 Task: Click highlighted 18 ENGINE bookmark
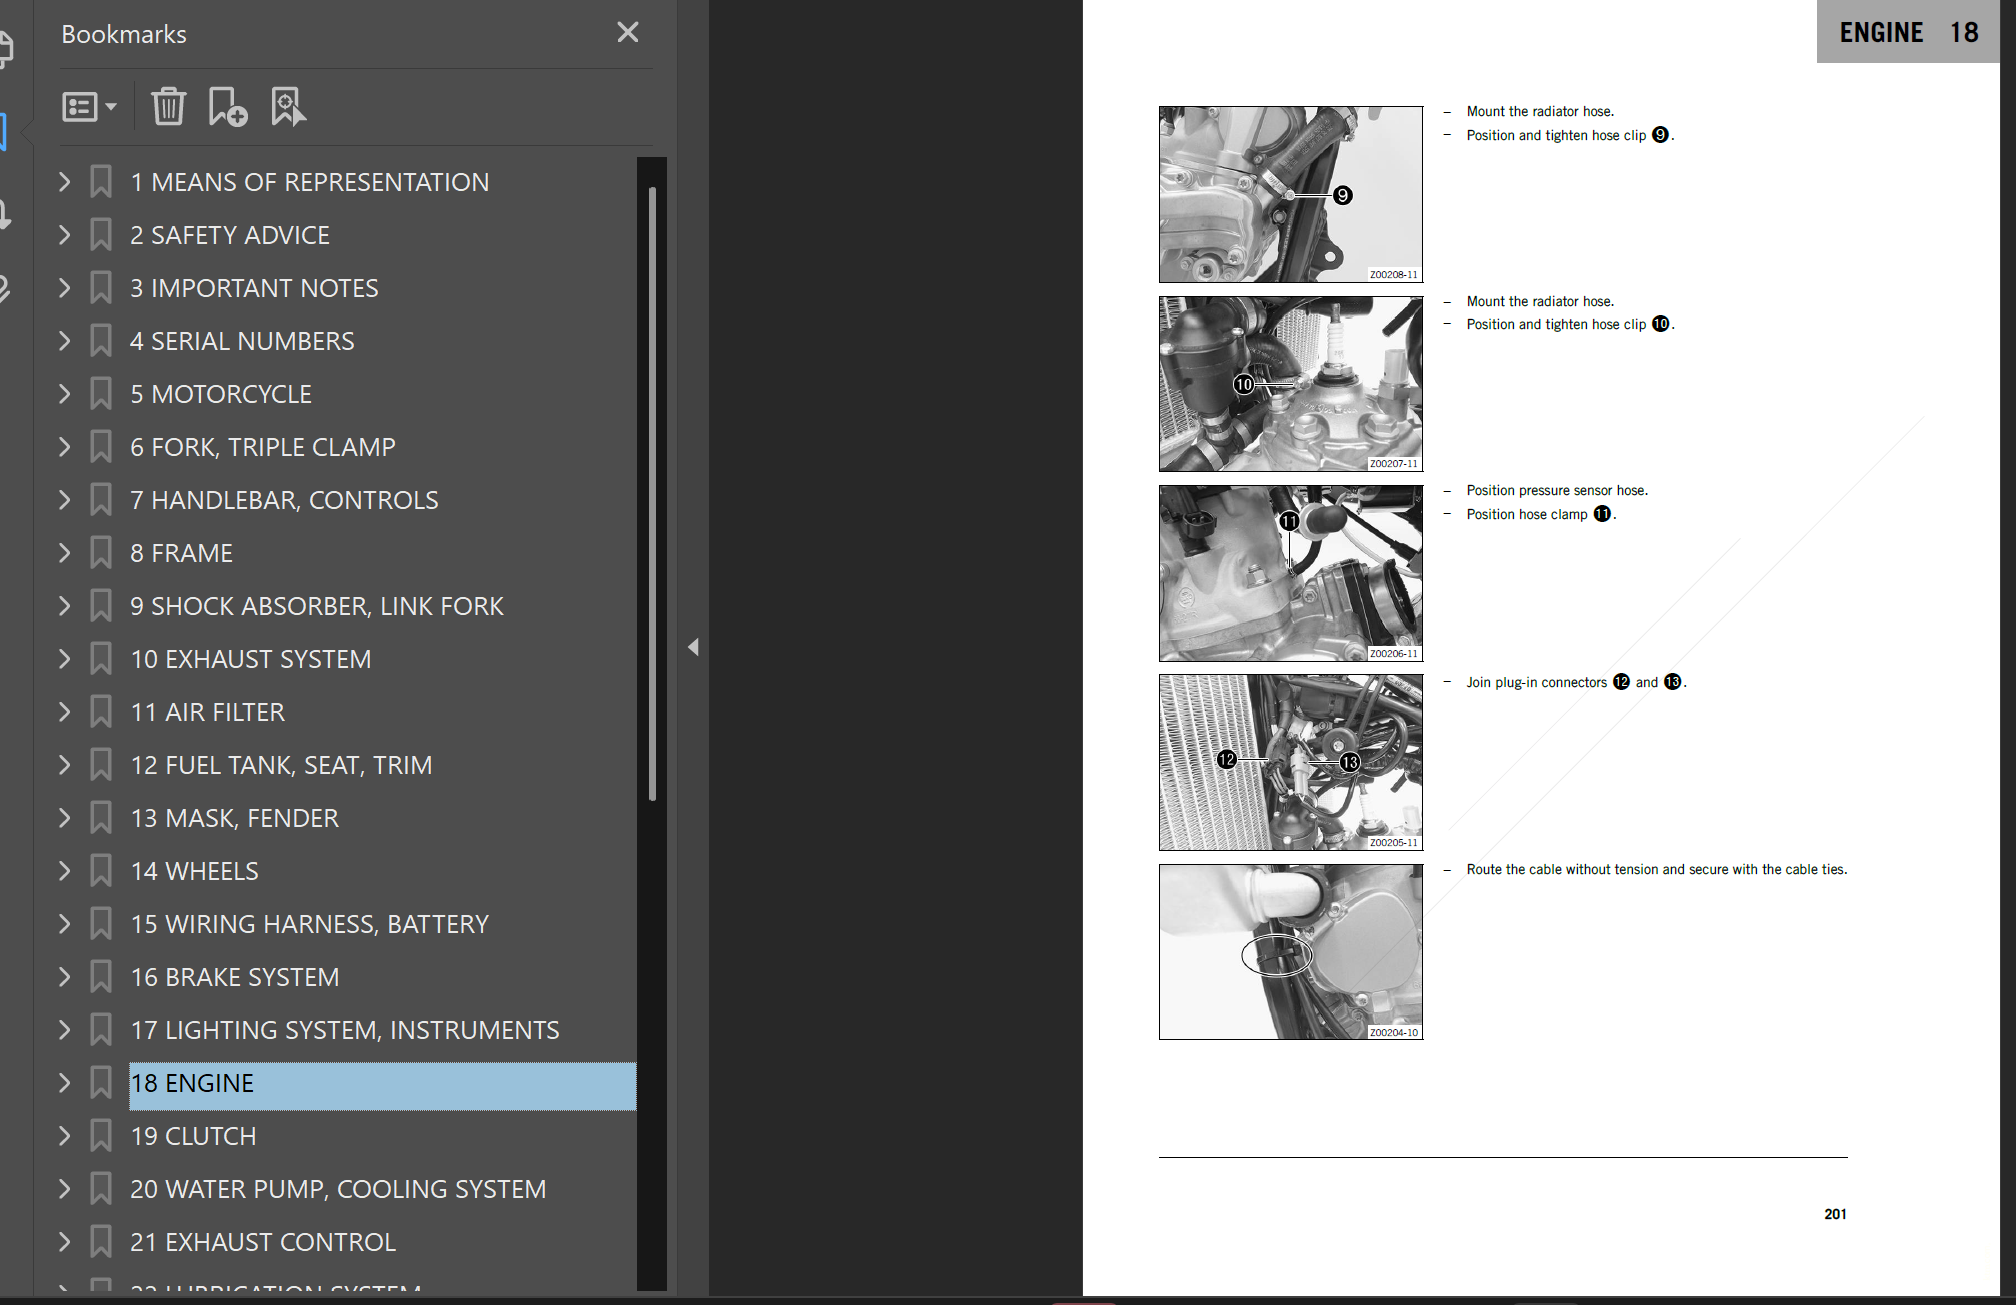coord(383,1086)
